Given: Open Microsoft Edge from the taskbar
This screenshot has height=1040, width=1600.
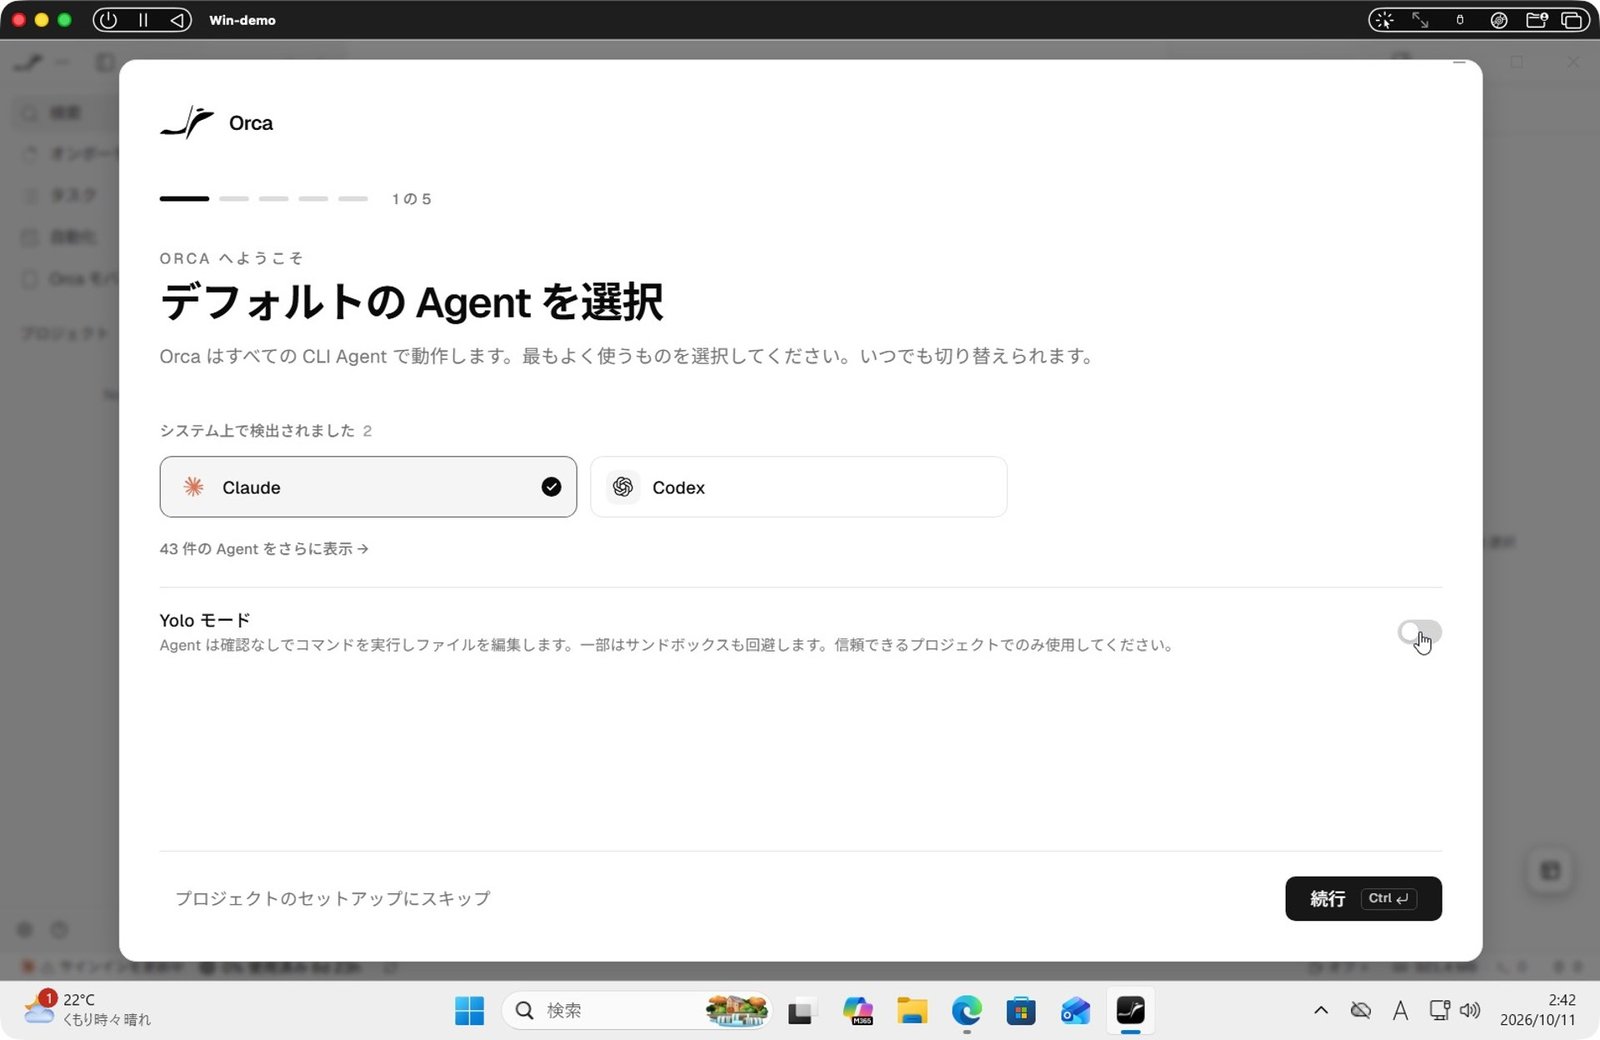Looking at the screenshot, I should click(967, 1011).
